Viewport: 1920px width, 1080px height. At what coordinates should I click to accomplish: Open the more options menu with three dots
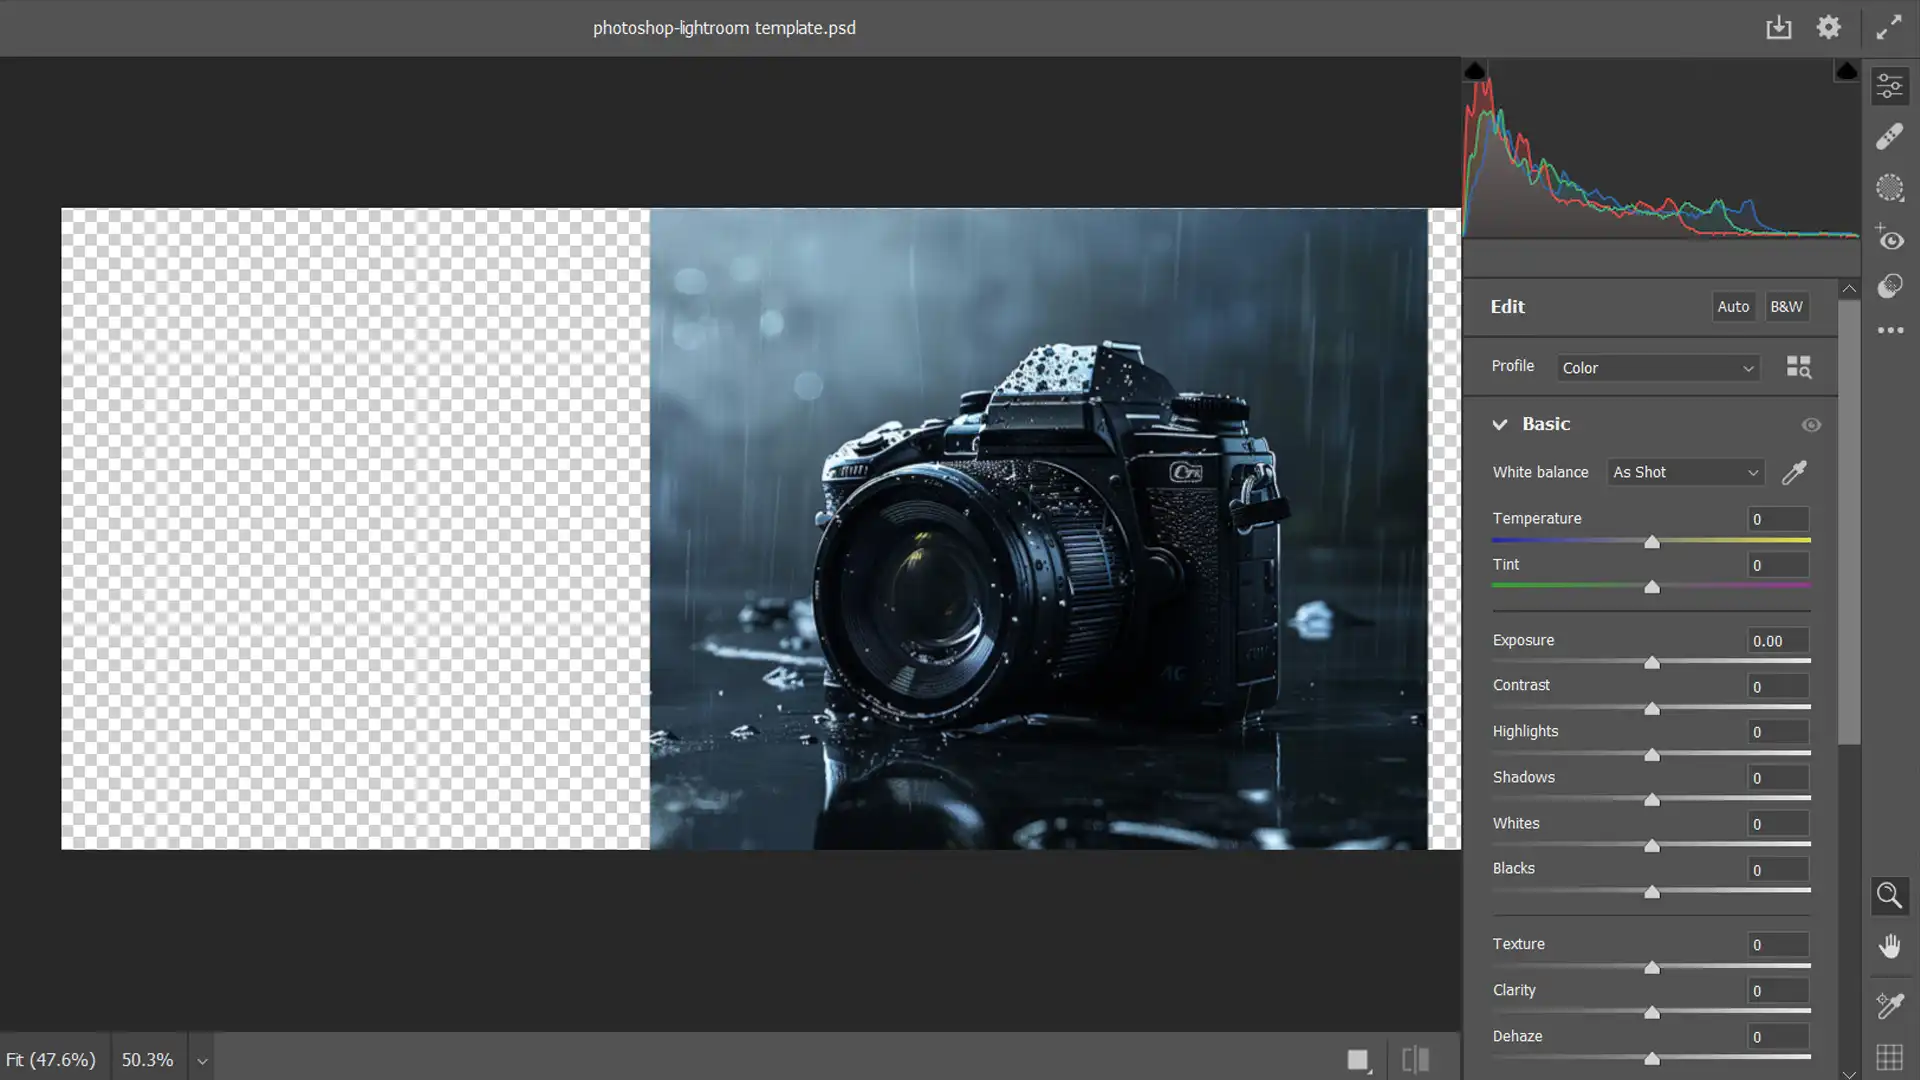tap(1890, 330)
